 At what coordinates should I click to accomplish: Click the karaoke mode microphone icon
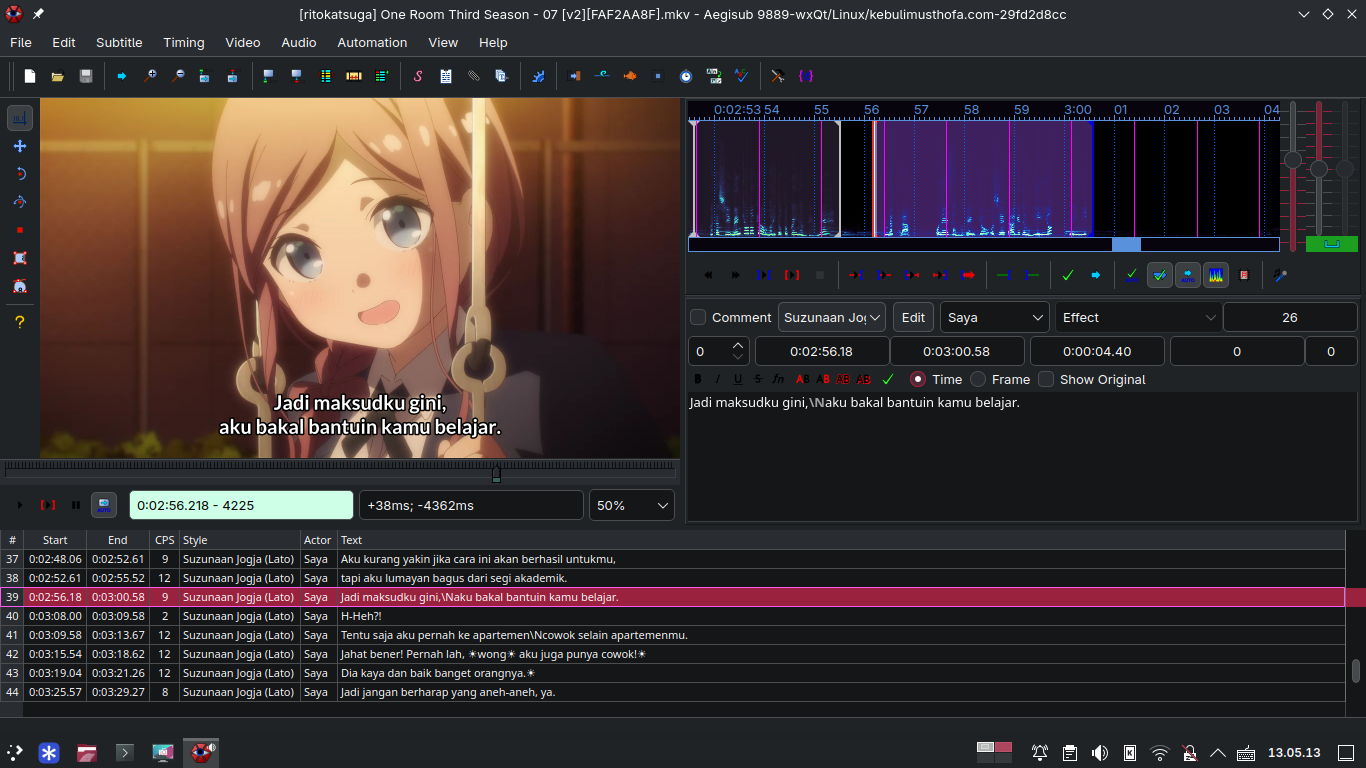click(1280, 274)
